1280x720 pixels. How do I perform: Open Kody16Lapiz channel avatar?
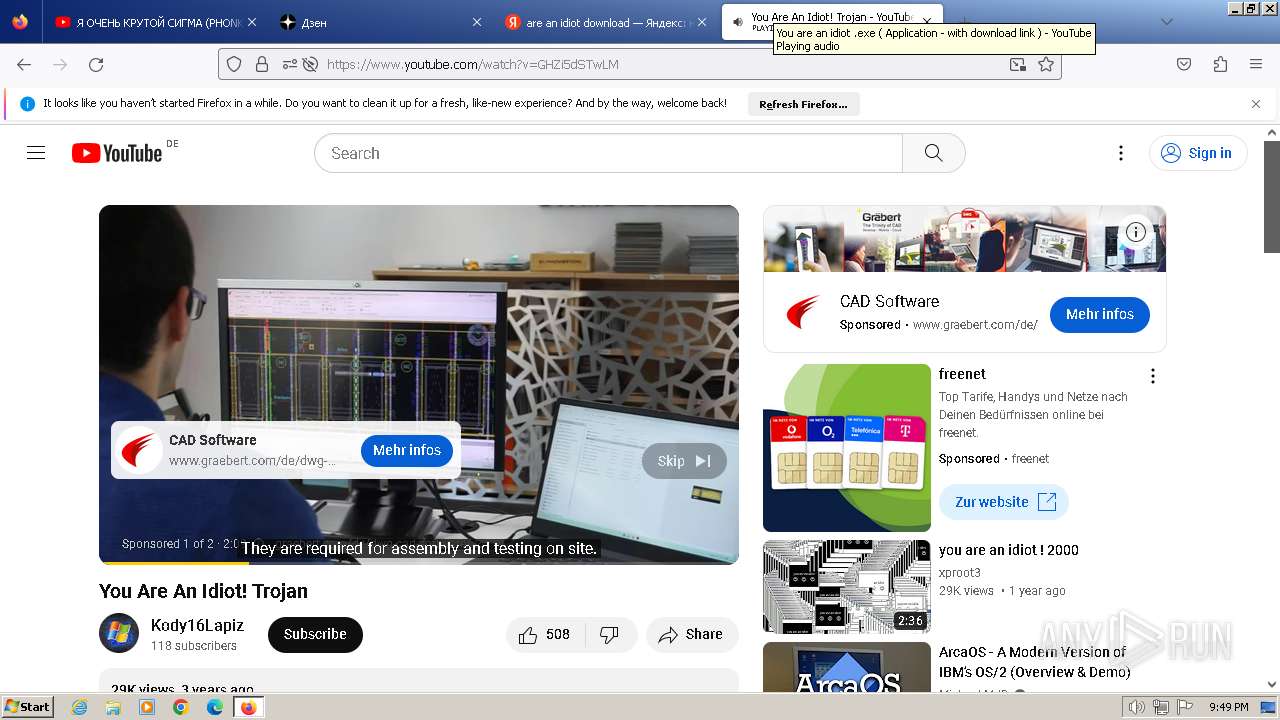[x=119, y=633]
